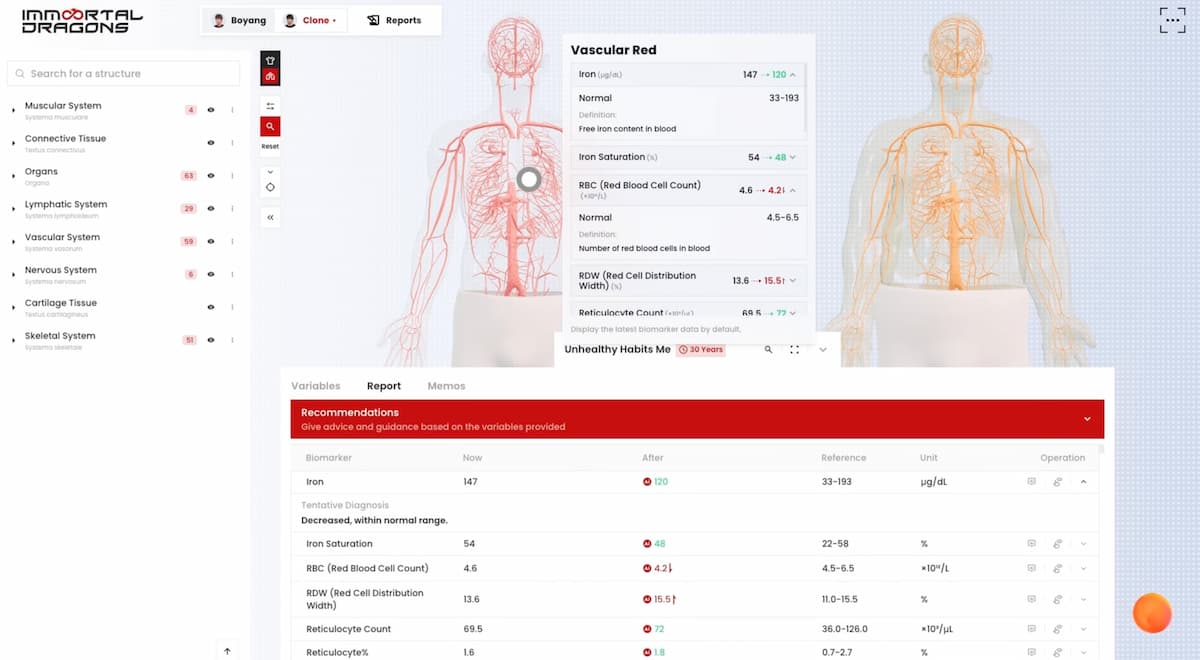Toggle eye icon for Skeletal System
1200x660 pixels.
coord(211,340)
